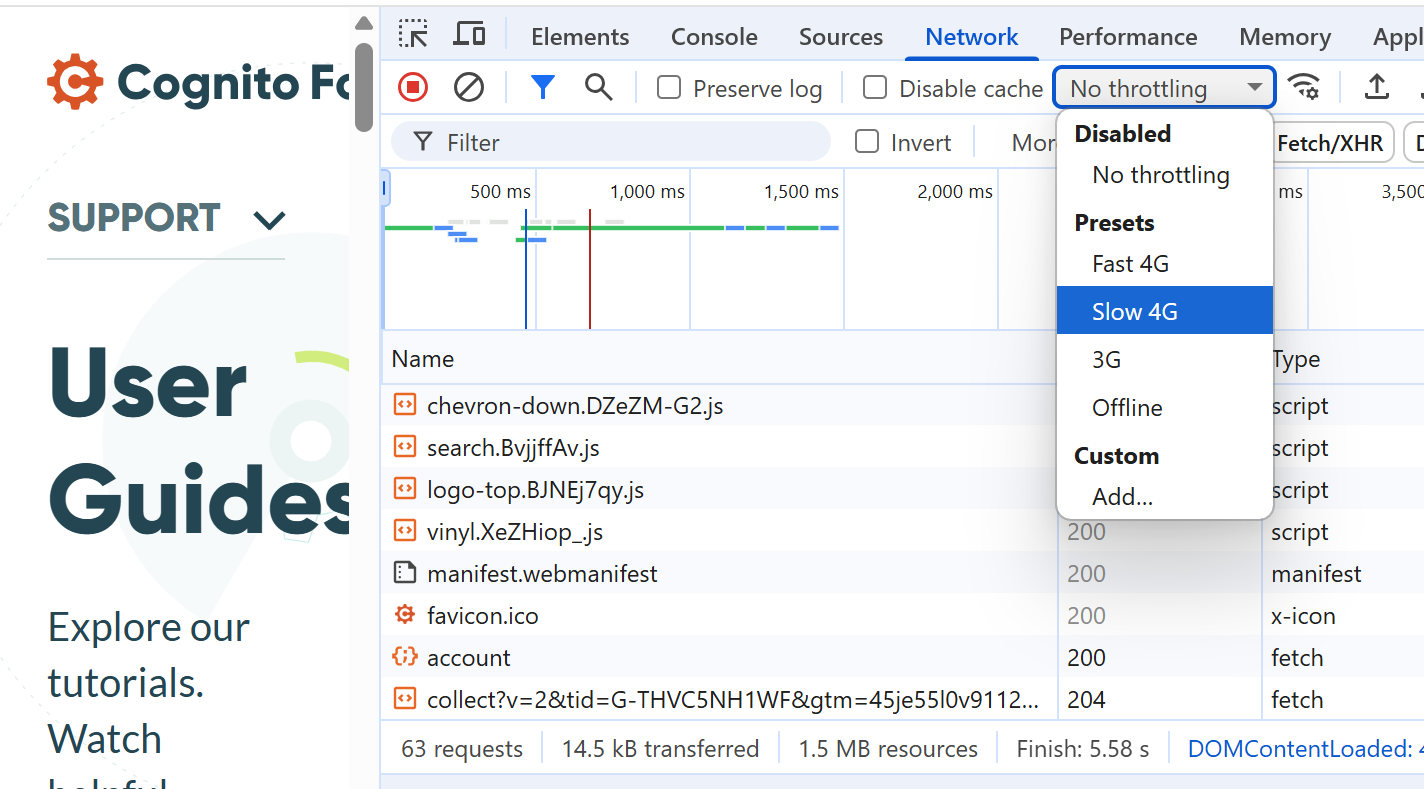The width and height of the screenshot is (1424, 789).
Task: Open network search with the magnifier icon
Action: [x=598, y=87]
